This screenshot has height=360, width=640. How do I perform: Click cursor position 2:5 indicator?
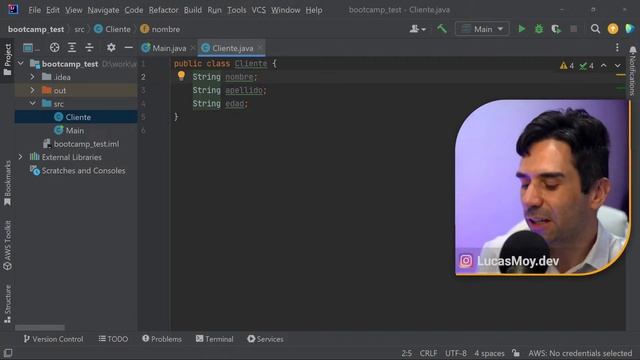point(407,353)
